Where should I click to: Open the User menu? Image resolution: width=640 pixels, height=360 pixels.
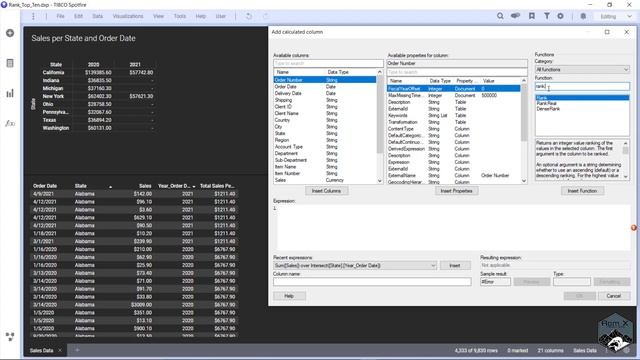220,16
